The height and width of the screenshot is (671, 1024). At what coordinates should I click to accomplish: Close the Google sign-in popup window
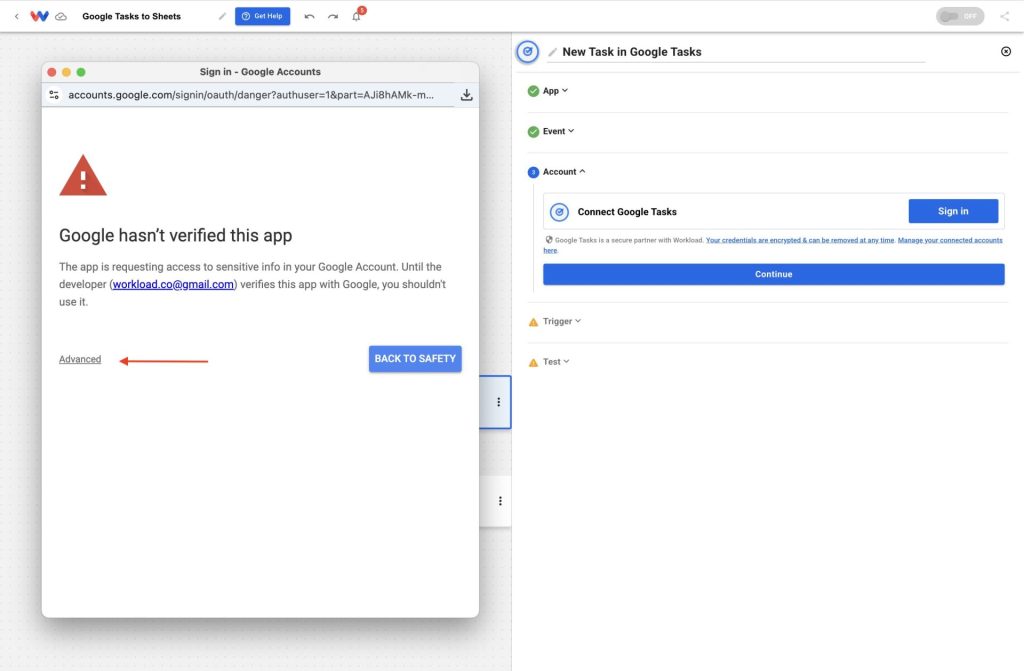pyautogui.click(x=52, y=72)
